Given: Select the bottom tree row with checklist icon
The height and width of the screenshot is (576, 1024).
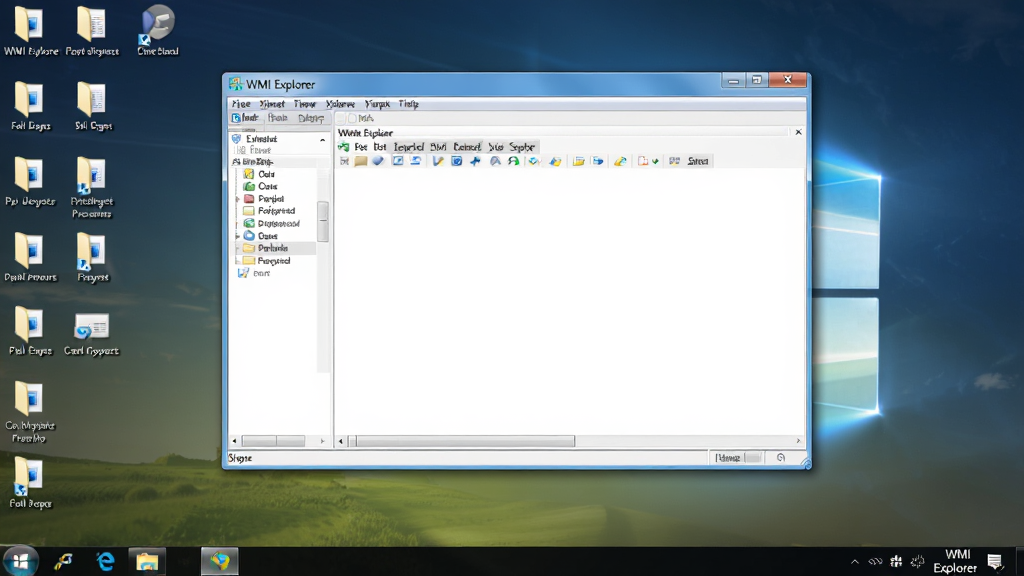Looking at the screenshot, I should tap(254, 273).
